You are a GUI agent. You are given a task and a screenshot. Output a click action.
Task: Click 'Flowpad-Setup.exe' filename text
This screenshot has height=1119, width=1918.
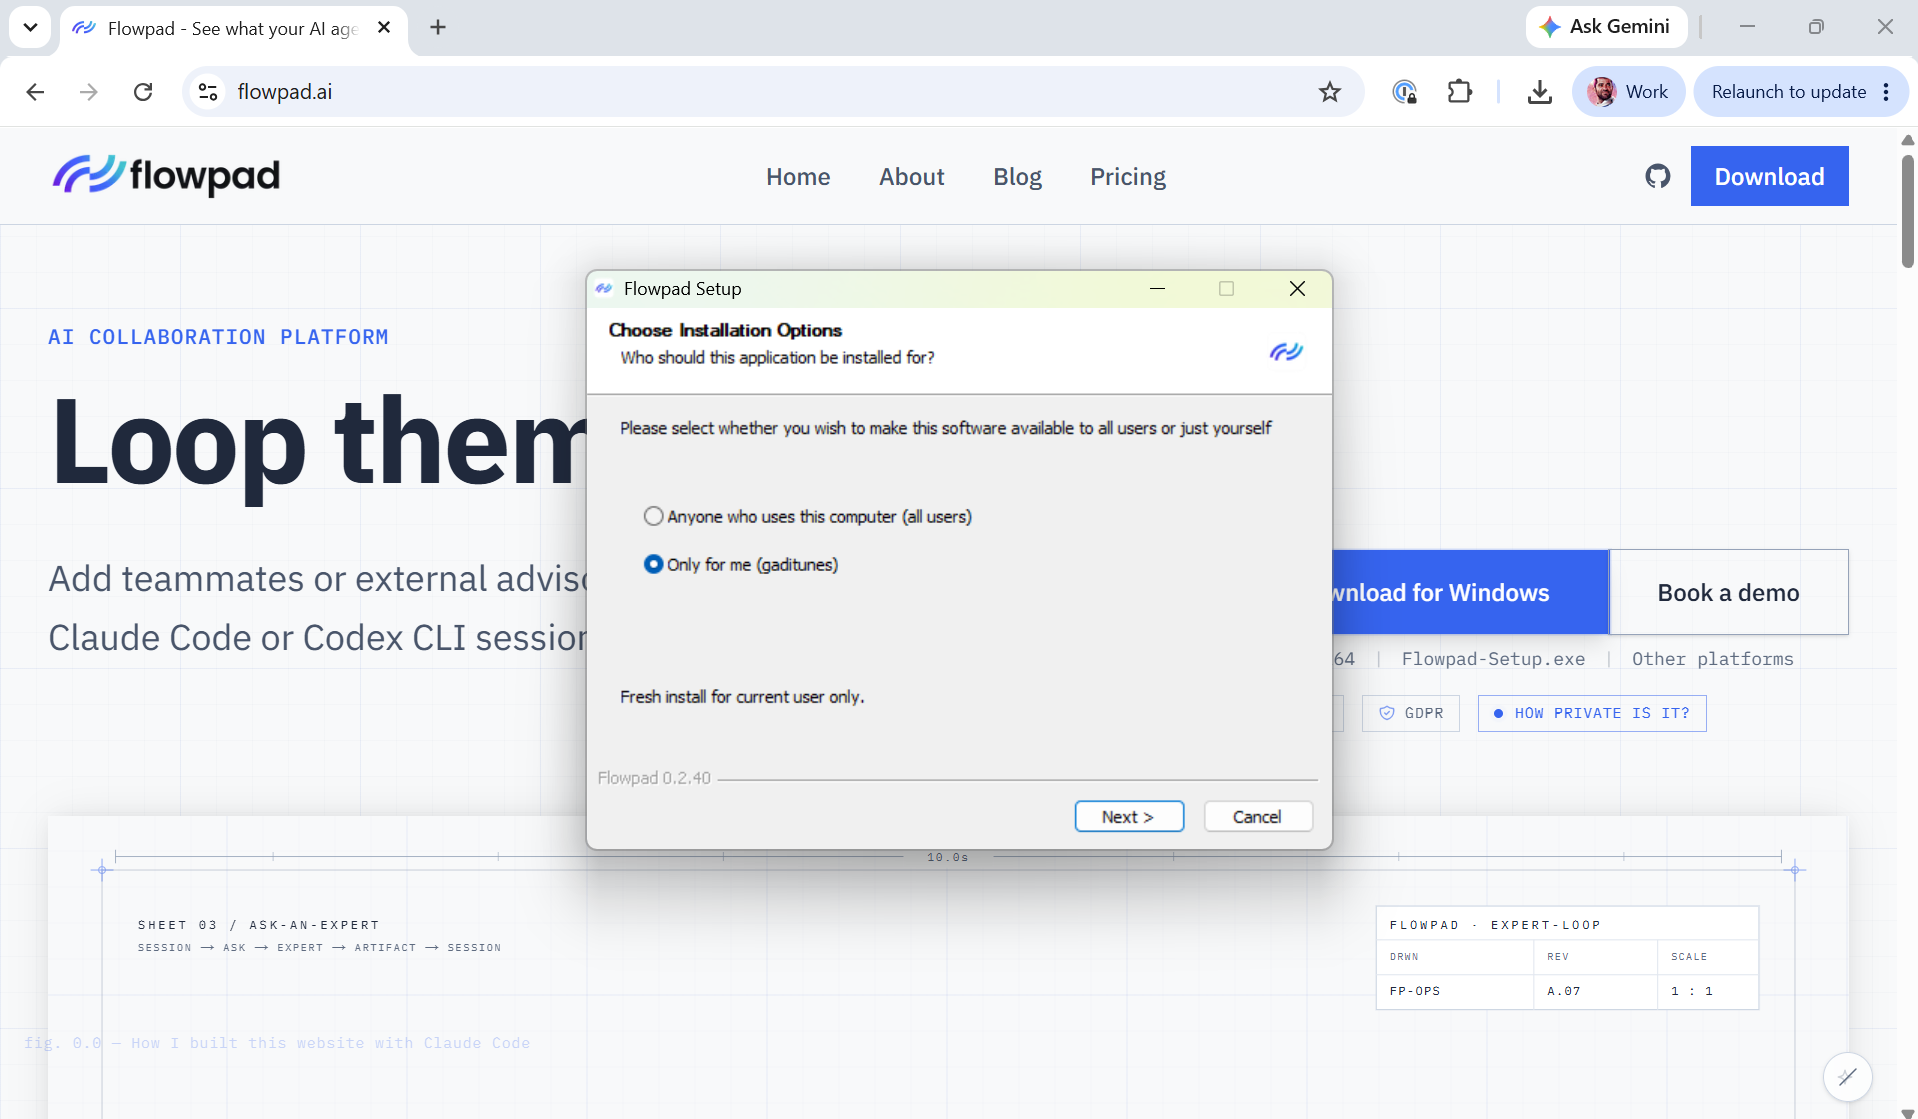click(1493, 659)
